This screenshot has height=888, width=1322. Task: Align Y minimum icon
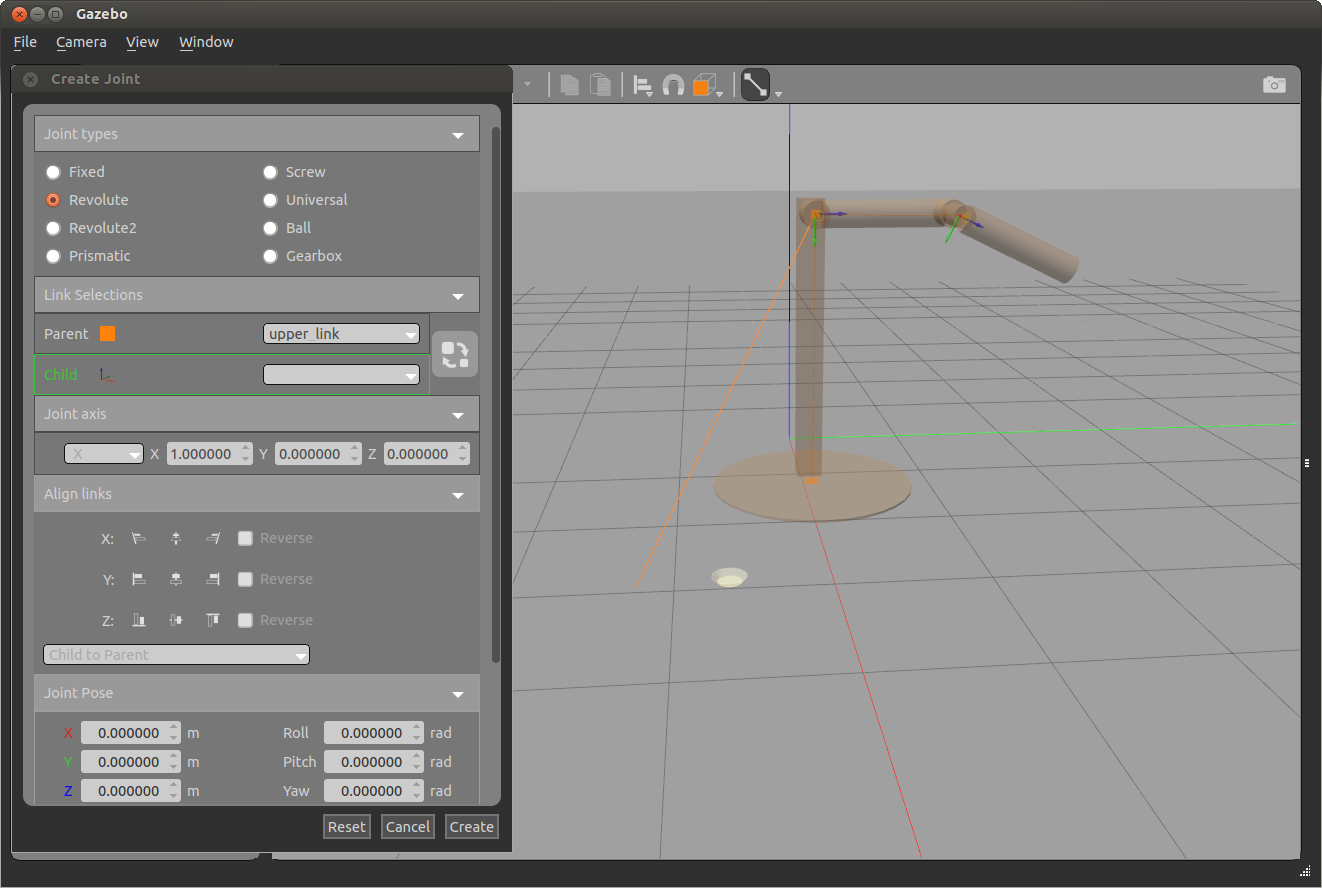139,579
